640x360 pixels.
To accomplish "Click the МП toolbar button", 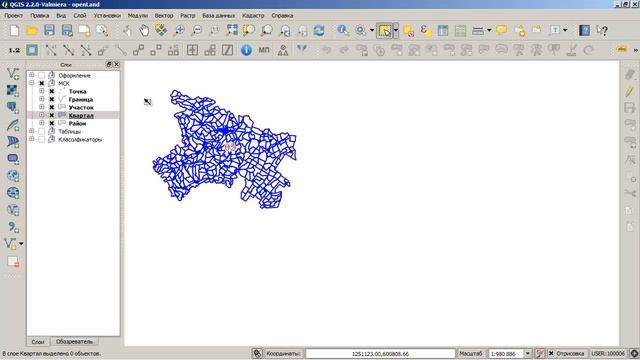I will [x=264, y=50].
